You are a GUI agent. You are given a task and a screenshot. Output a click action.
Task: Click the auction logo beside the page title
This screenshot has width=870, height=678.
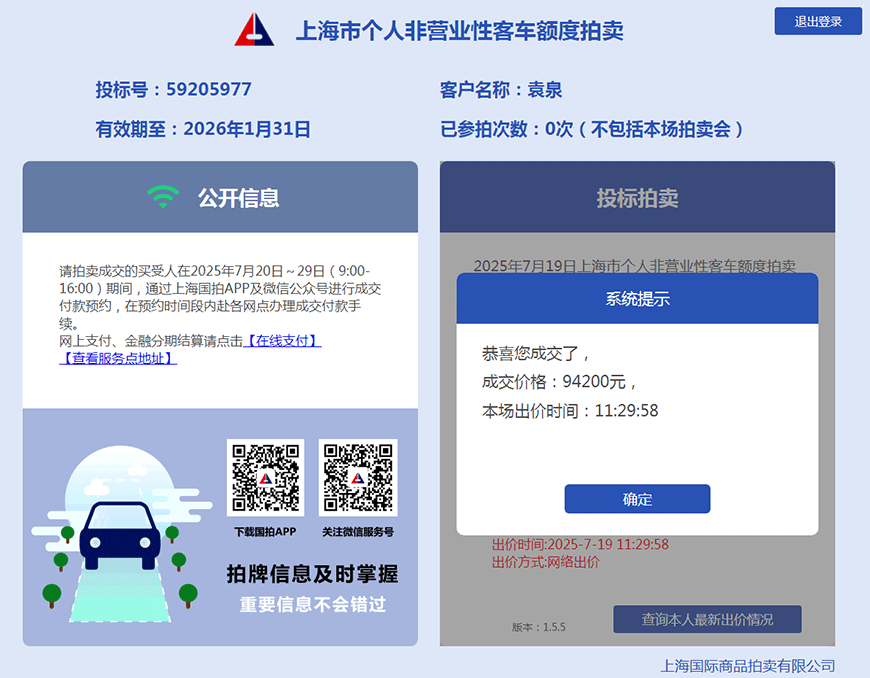tap(254, 30)
